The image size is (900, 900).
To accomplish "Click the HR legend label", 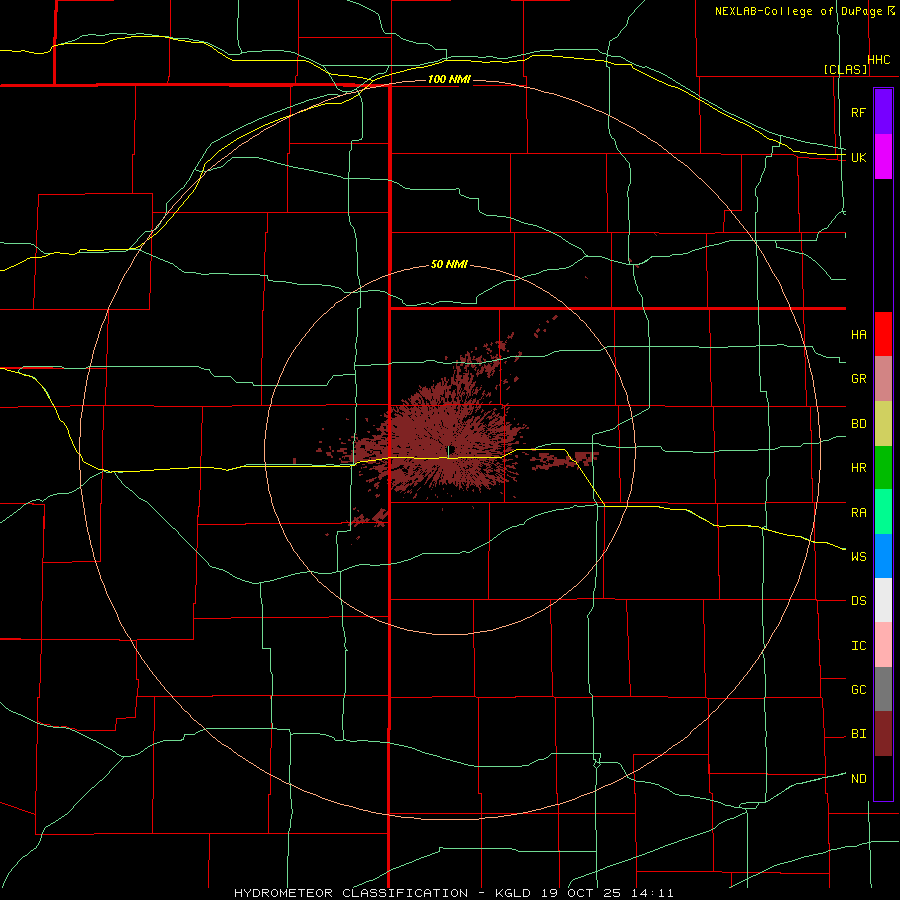I will point(858,468).
